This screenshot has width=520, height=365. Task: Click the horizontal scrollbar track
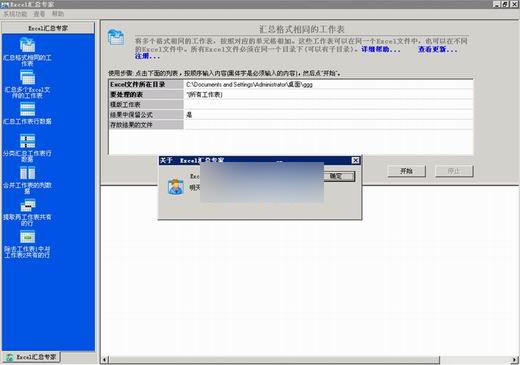coord(476,360)
